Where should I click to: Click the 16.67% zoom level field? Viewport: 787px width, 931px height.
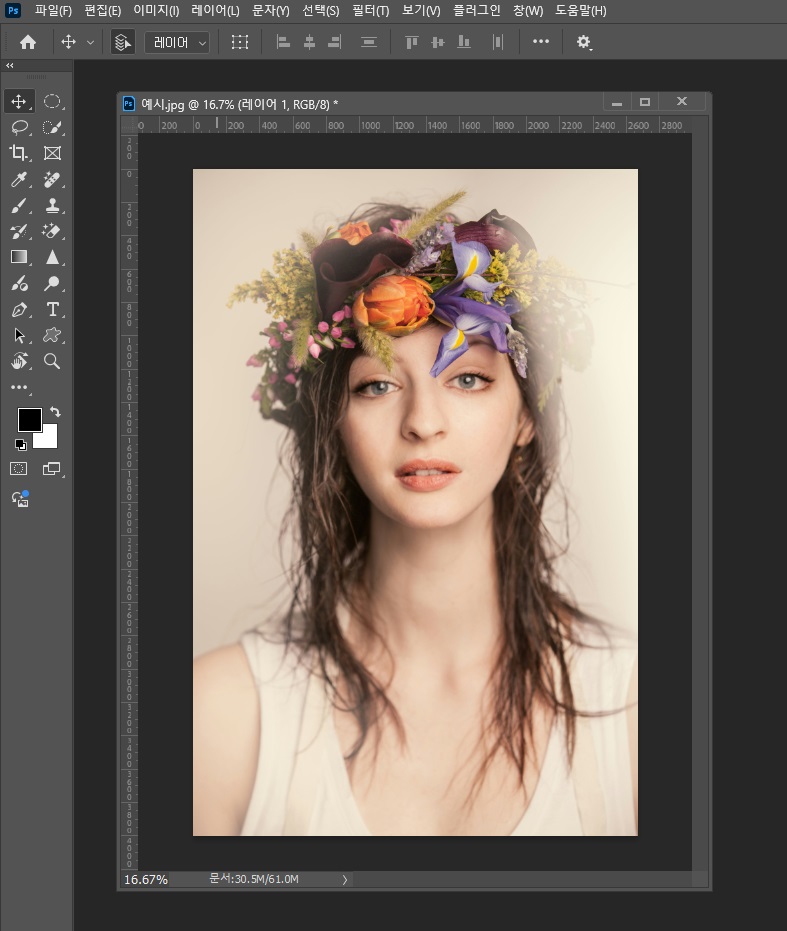pyautogui.click(x=146, y=879)
